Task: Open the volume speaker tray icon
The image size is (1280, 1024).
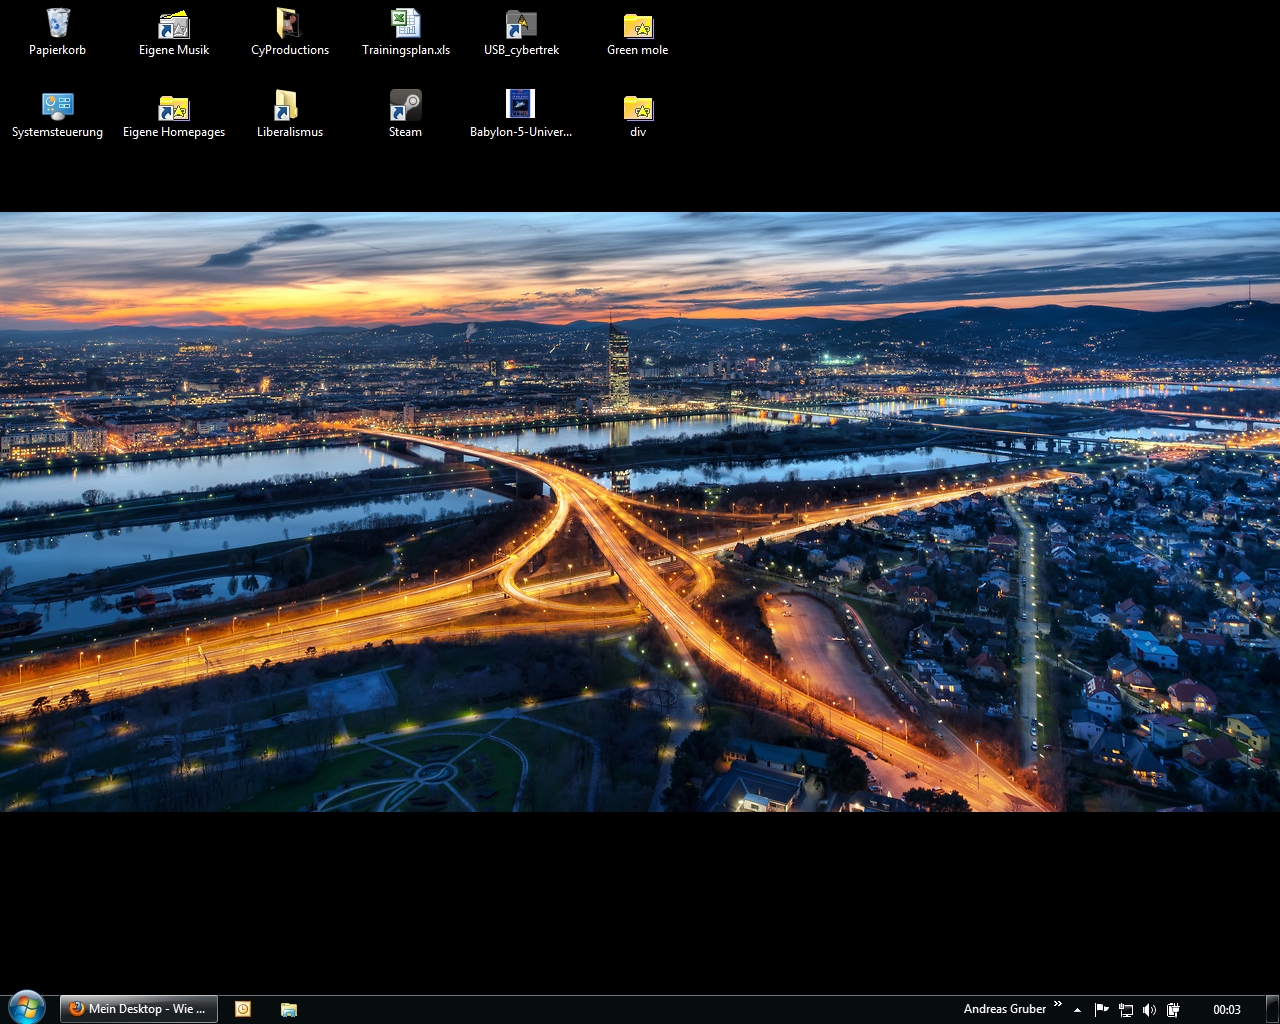Action: click(1149, 1010)
